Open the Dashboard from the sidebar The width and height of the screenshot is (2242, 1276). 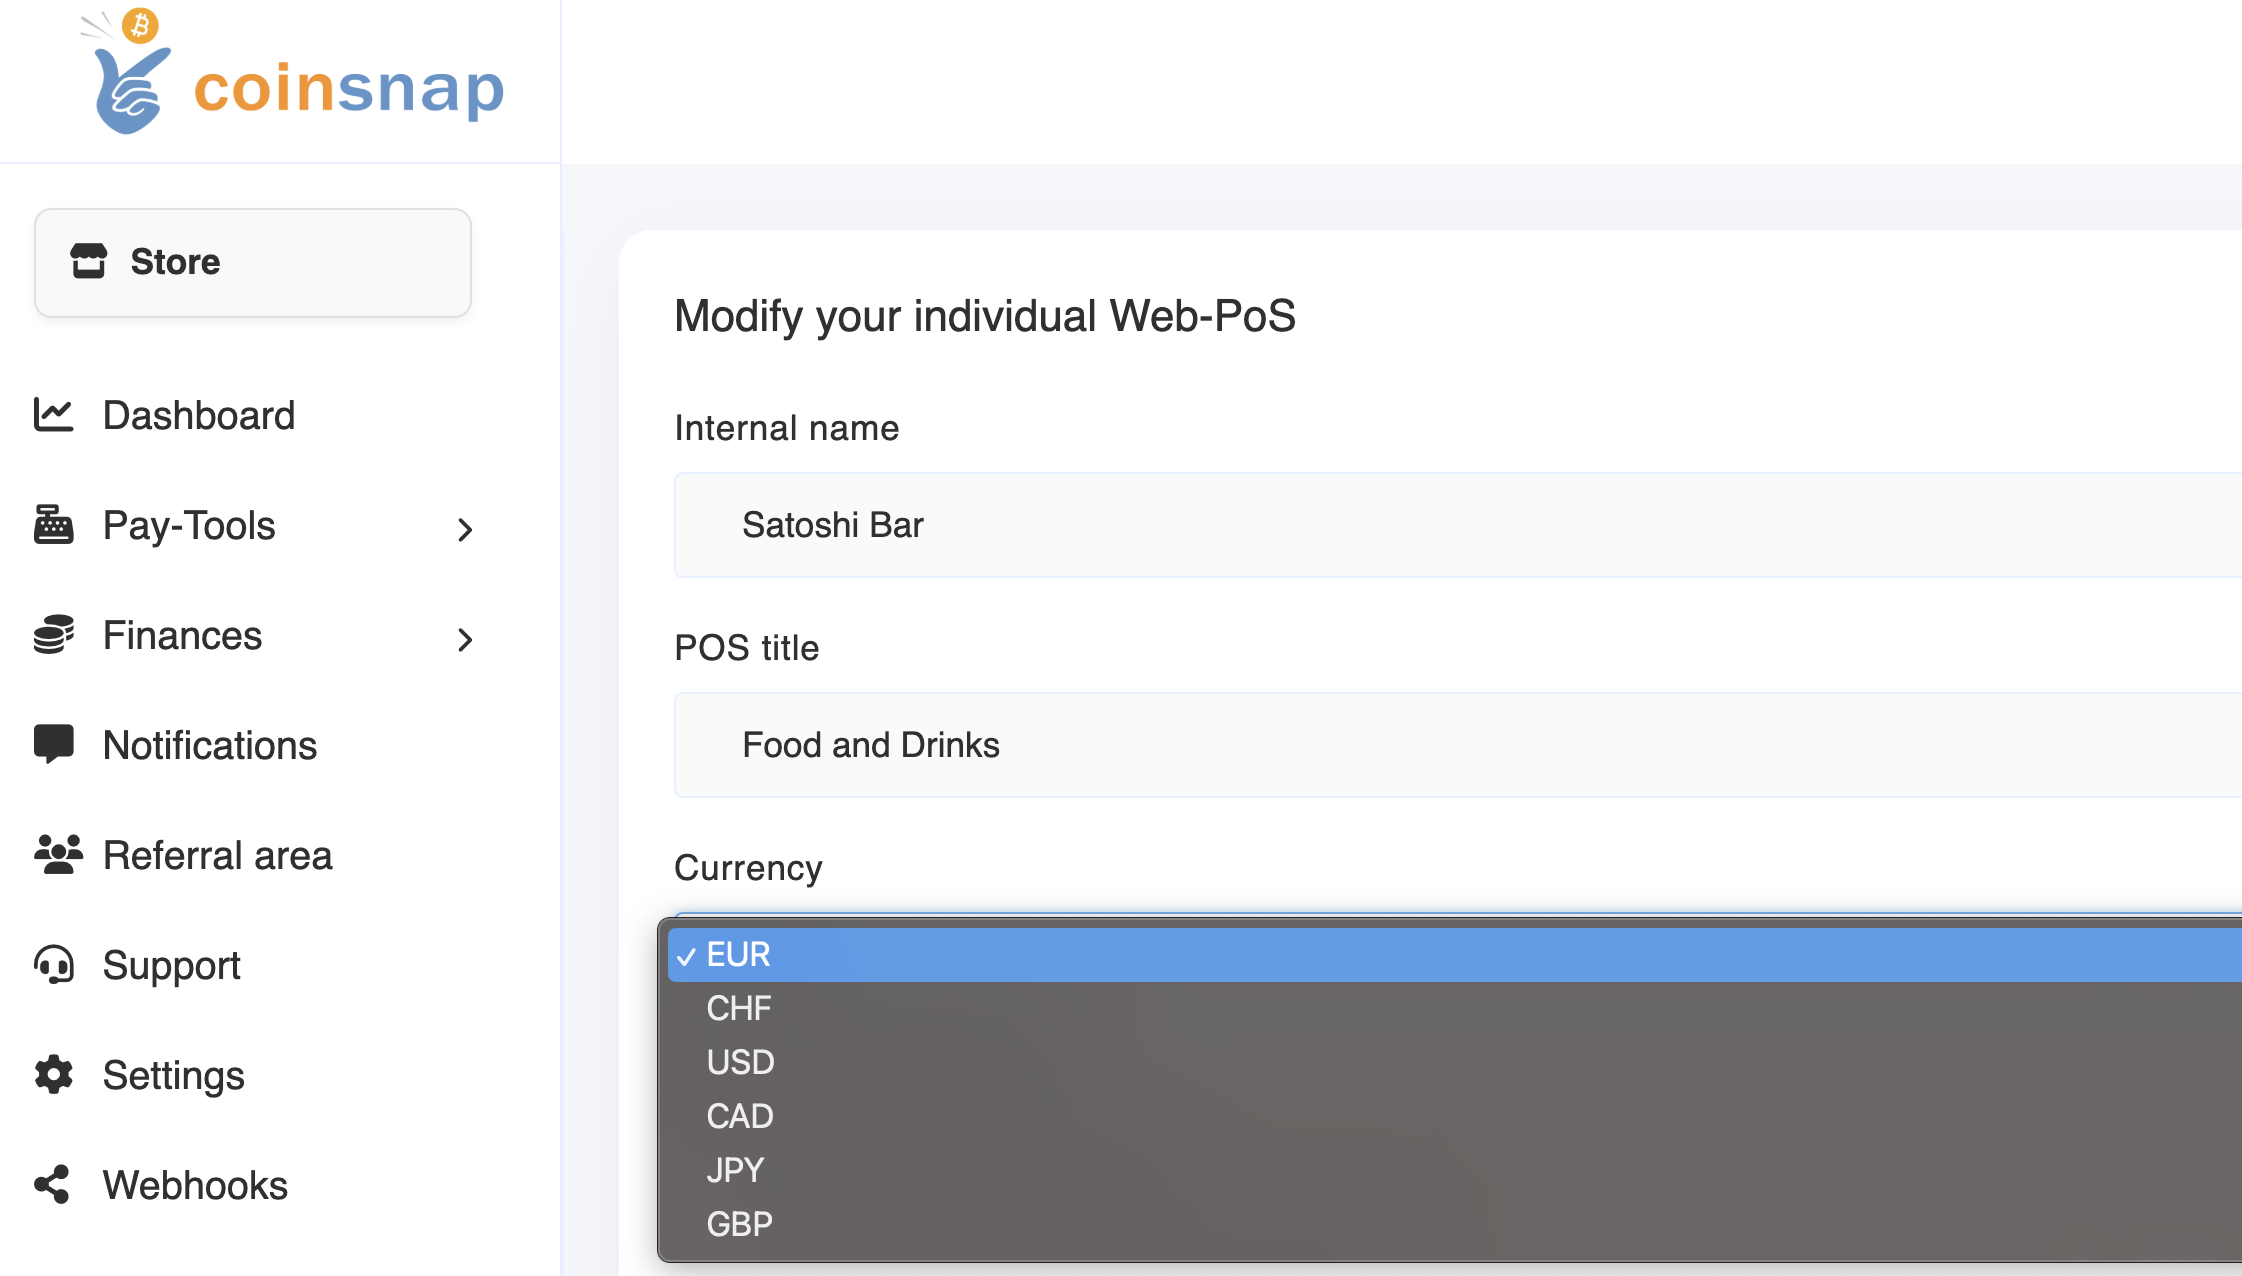[199, 415]
